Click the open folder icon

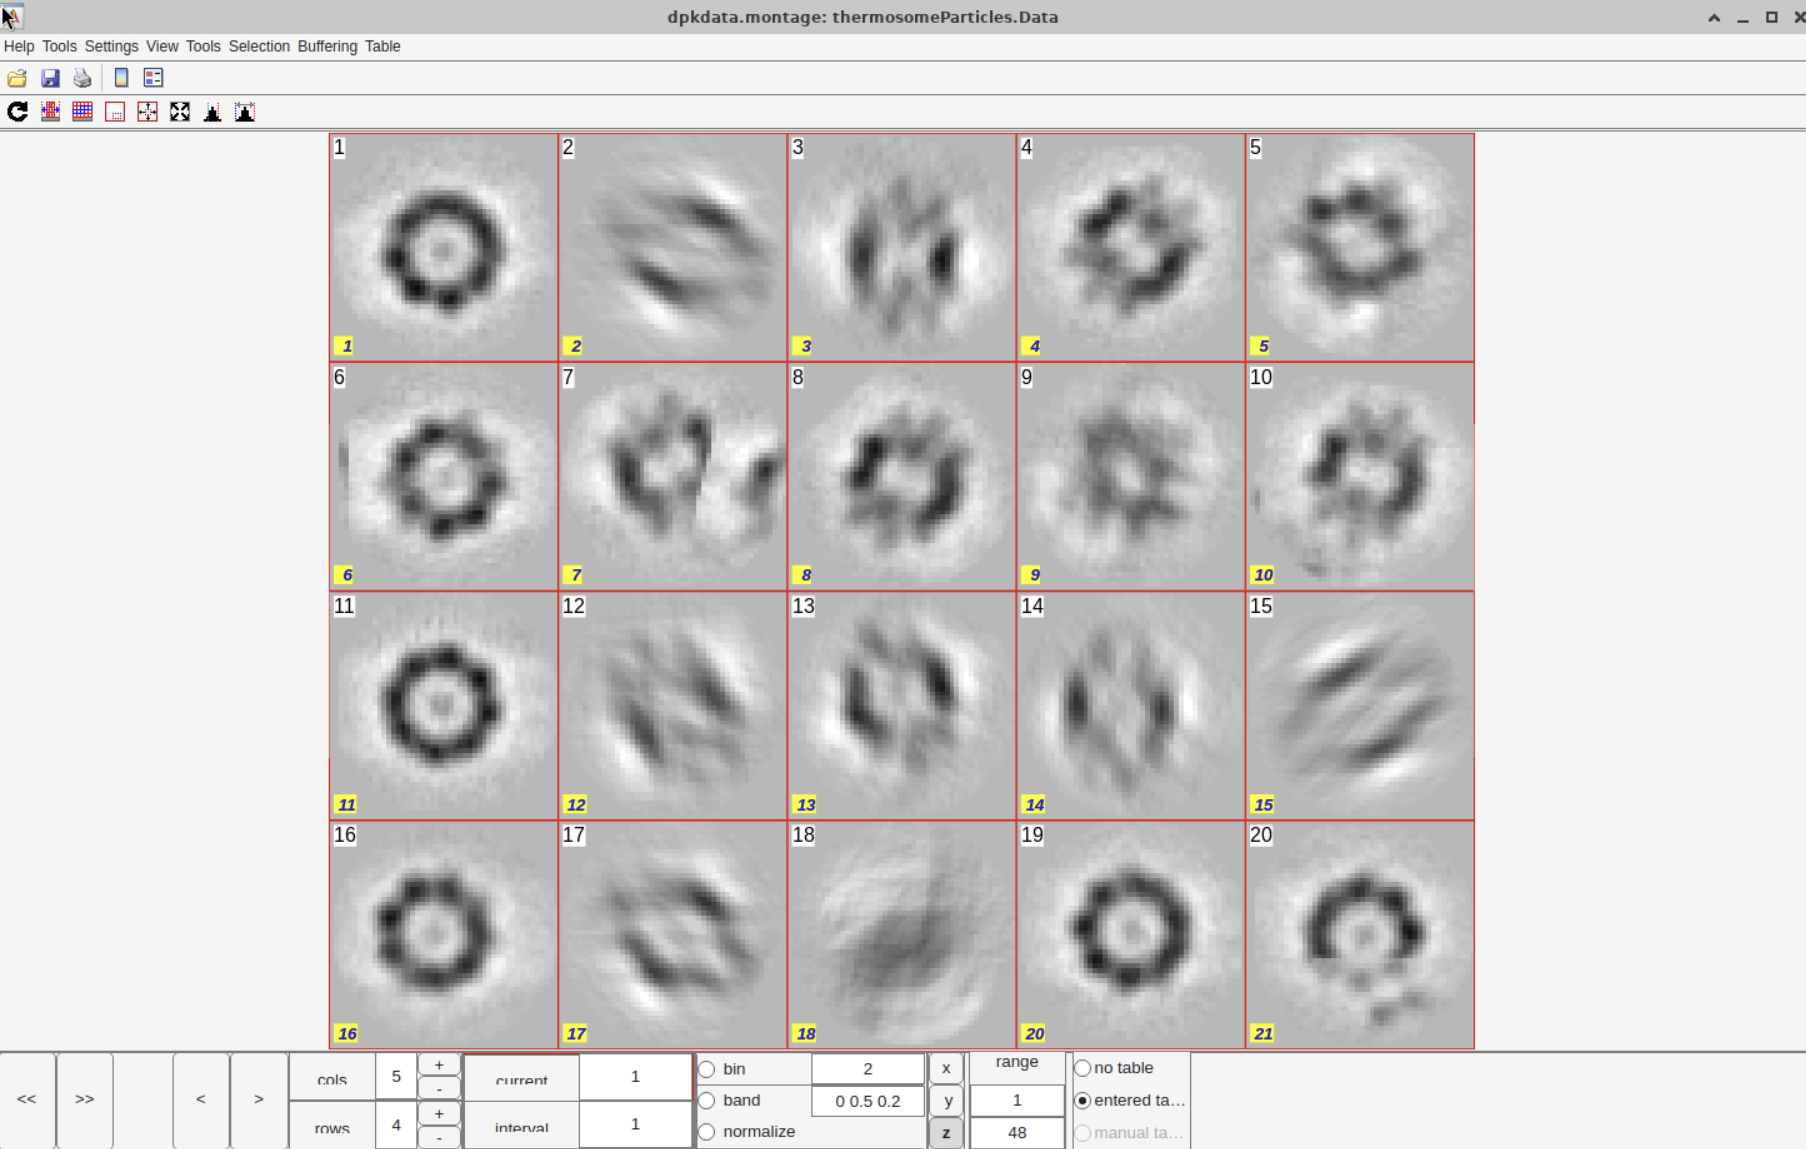17,78
